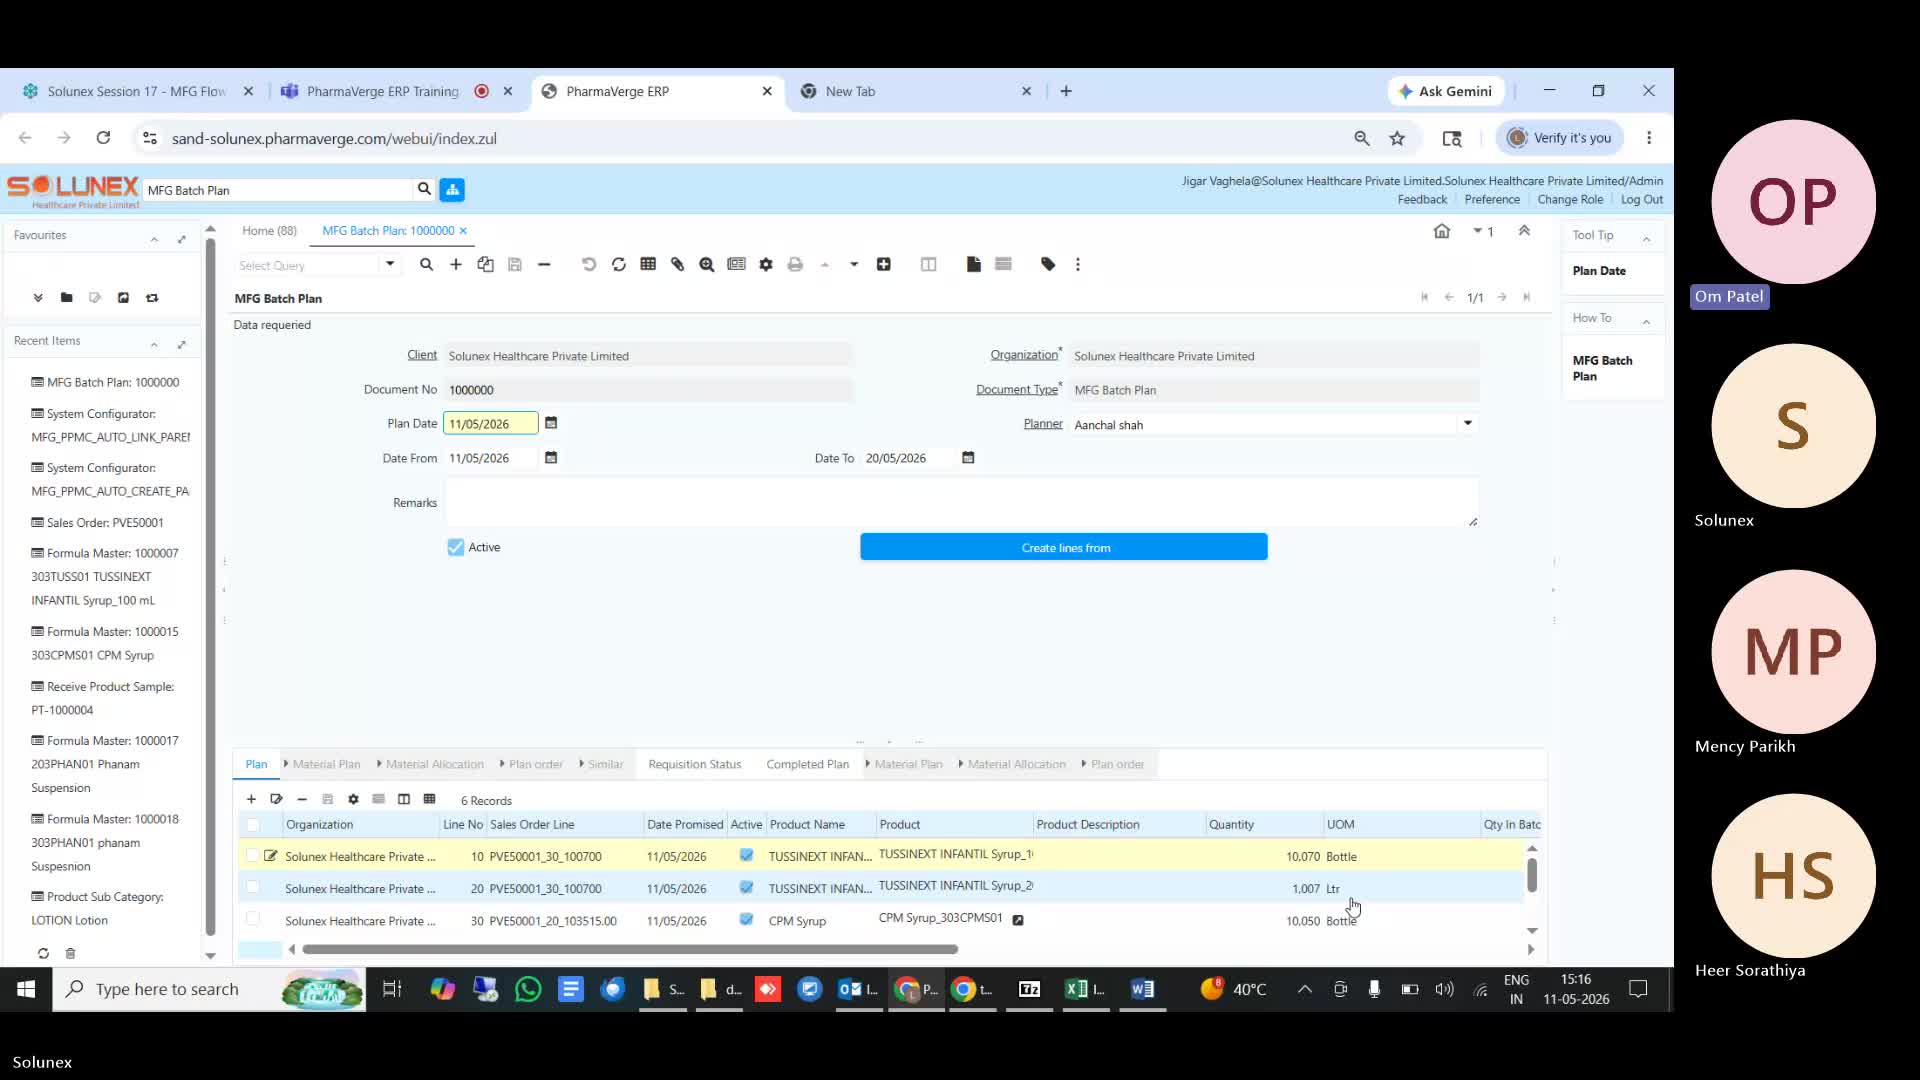The width and height of the screenshot is (1920, 1080).
Task: Open Process gear icon in main toolbar
Action: (x=766, y=265)
